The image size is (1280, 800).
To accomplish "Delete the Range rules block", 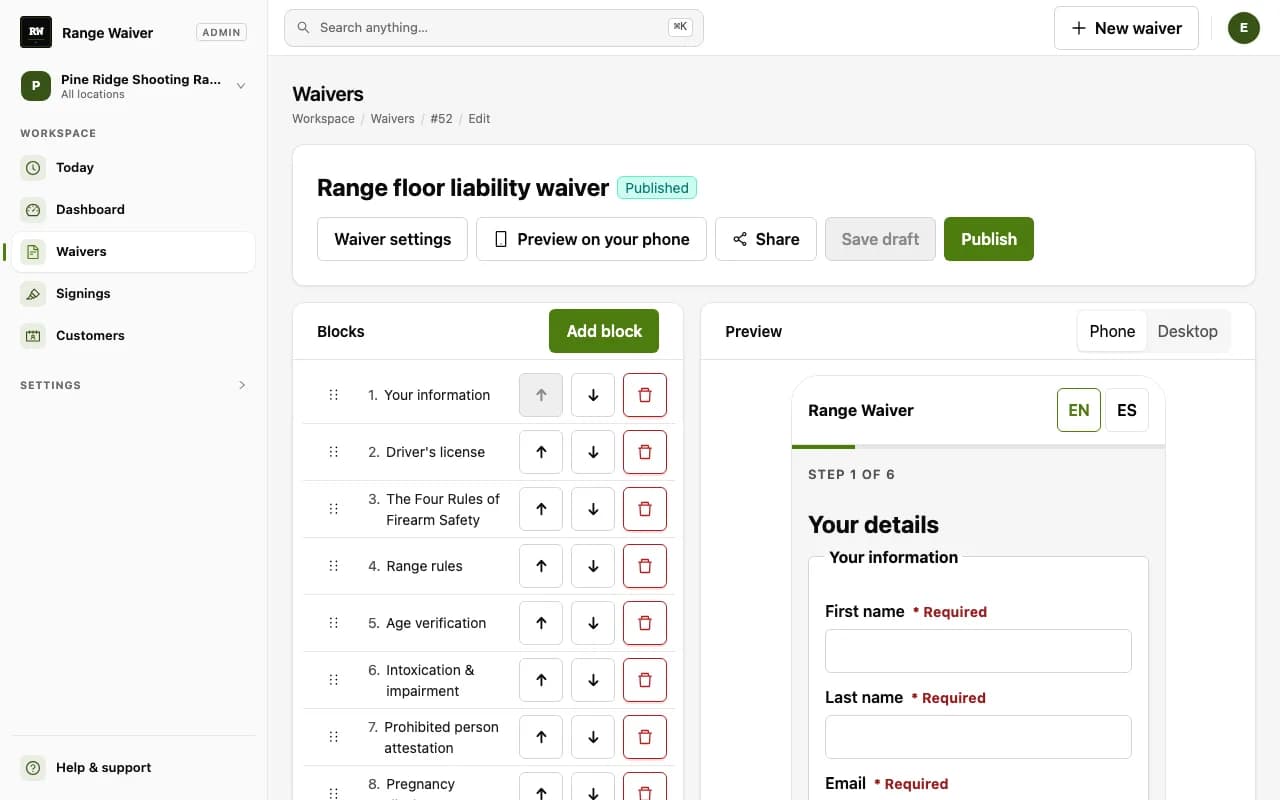I will (x=645, y=566).
